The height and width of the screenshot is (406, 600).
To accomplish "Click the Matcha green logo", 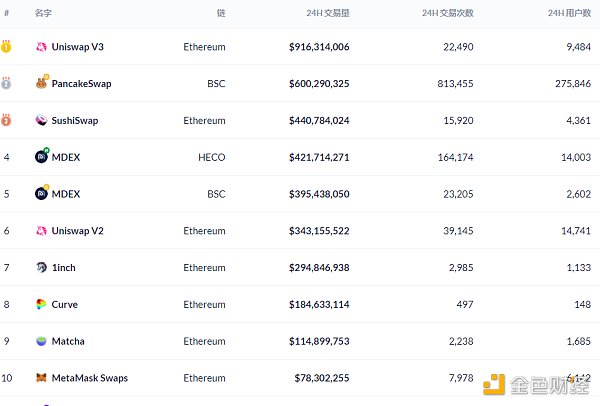I will (x=41, y=341).
